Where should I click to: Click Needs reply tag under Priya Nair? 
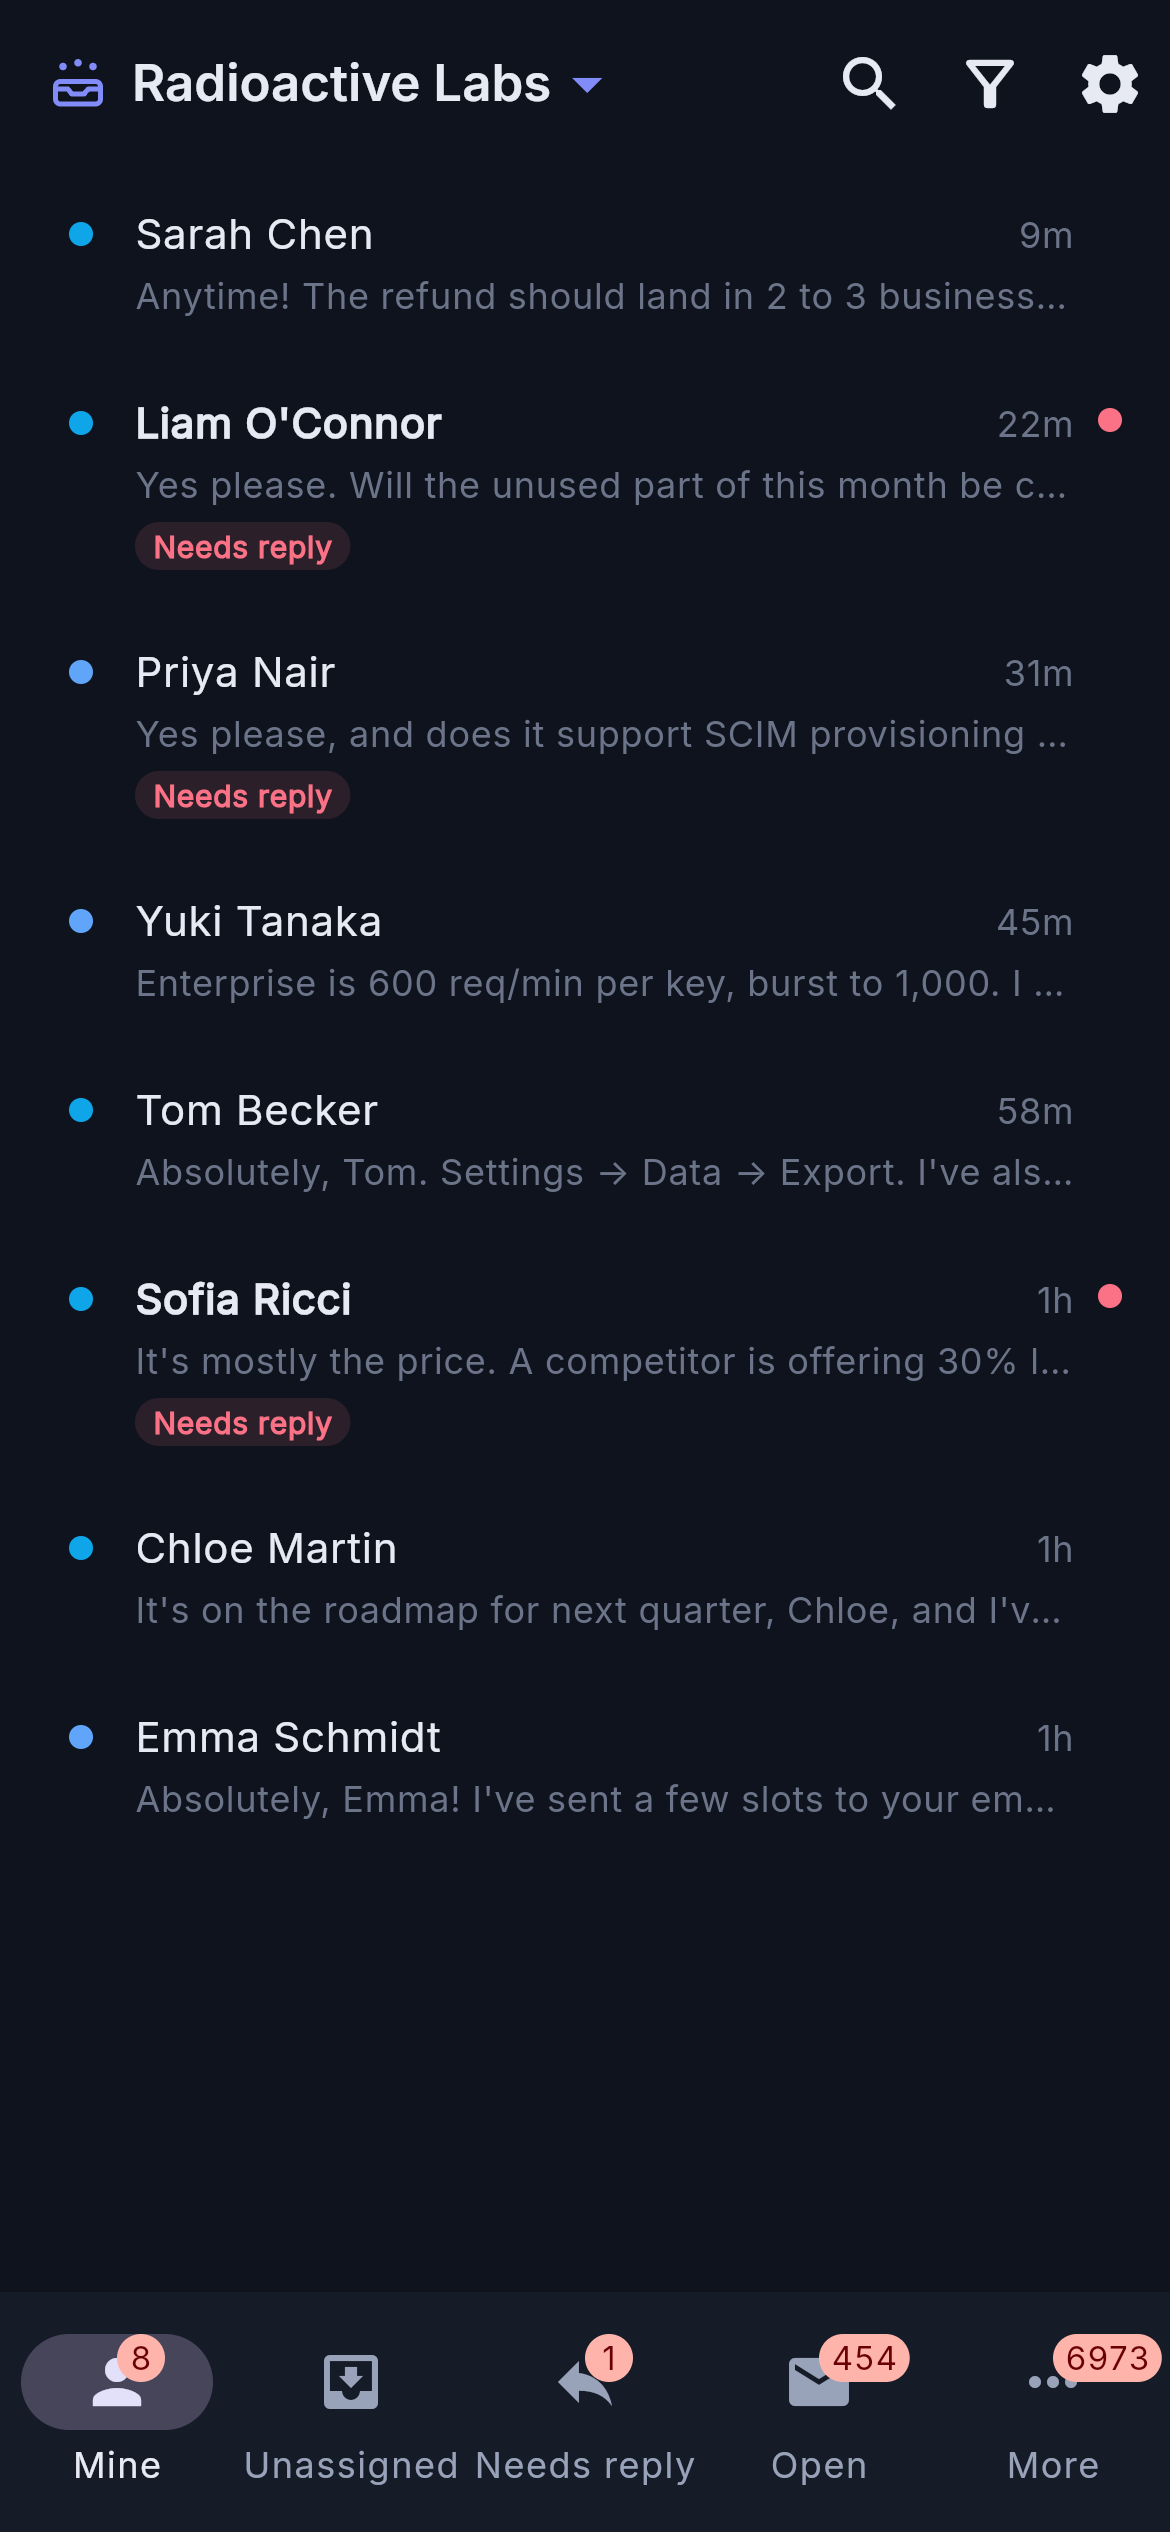(x=242, y=796)
